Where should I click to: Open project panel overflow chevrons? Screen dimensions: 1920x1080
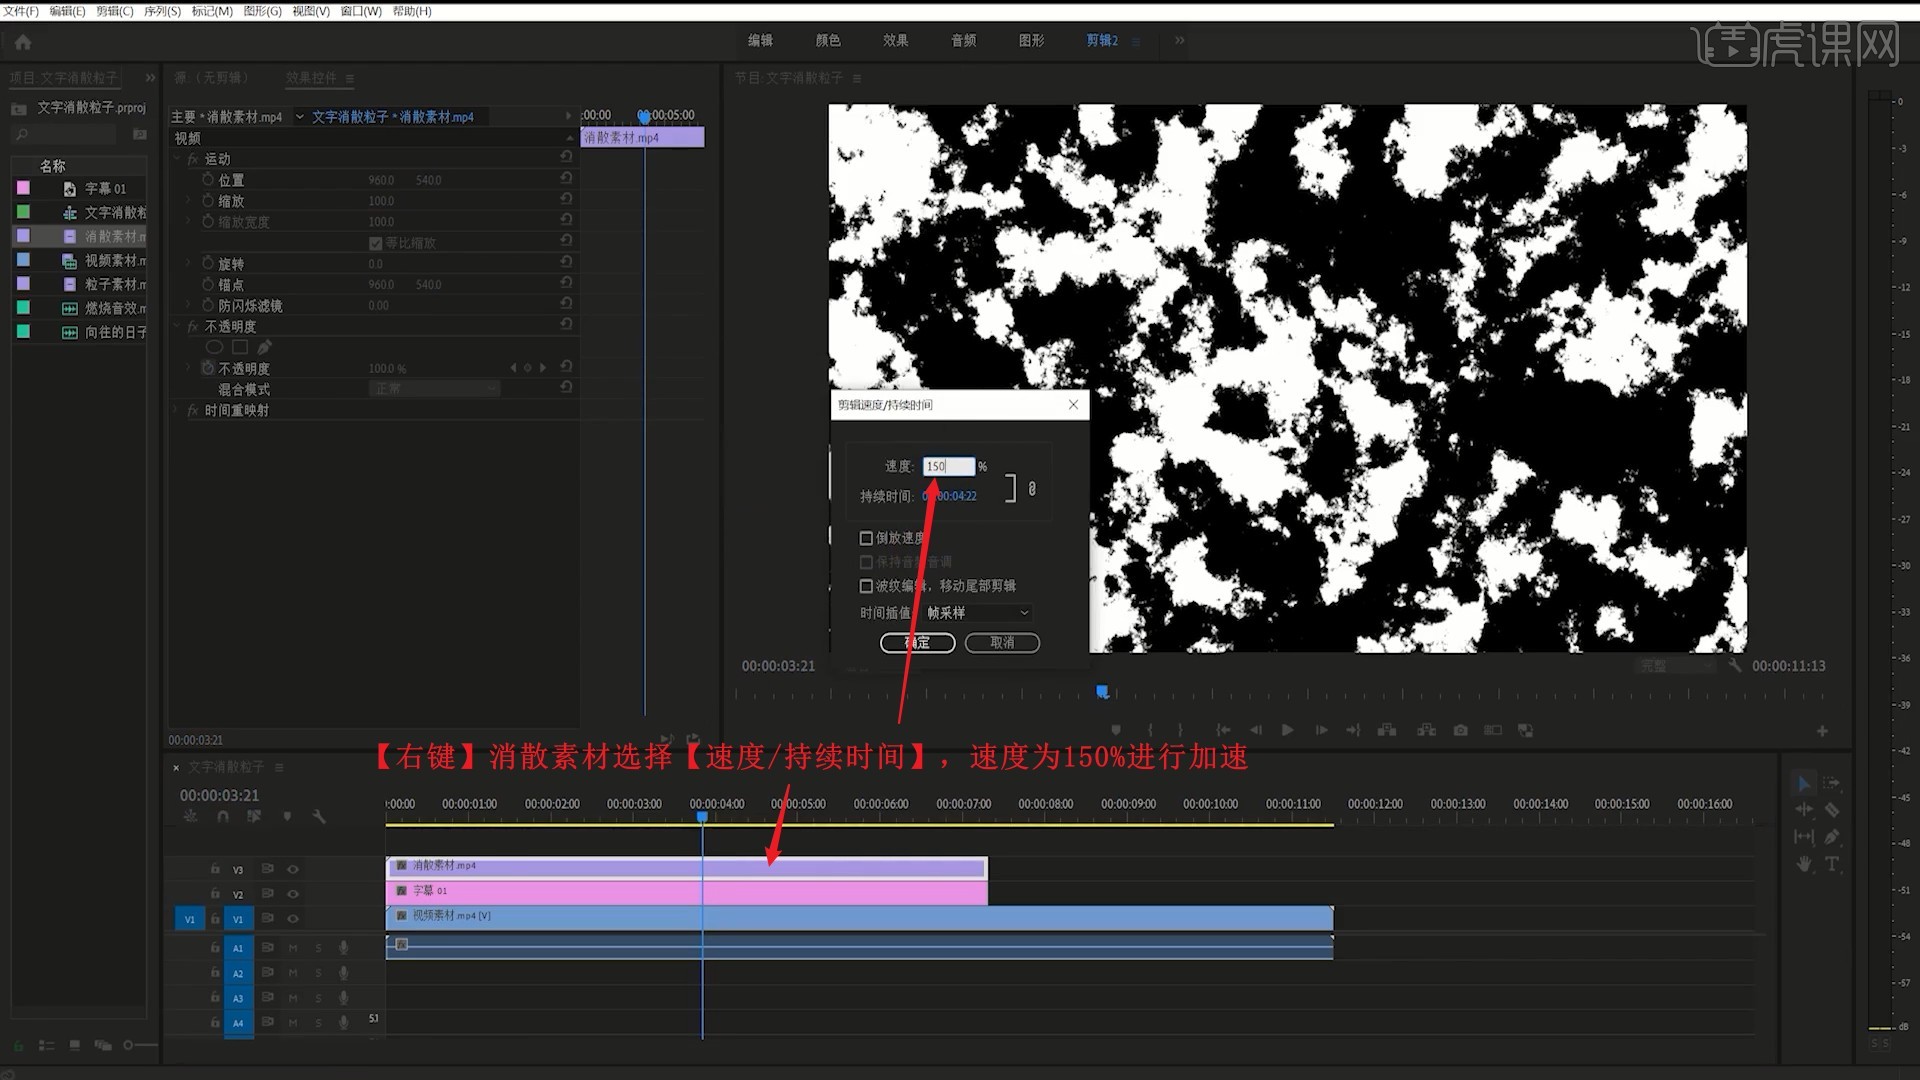click(x=150, y=78)
